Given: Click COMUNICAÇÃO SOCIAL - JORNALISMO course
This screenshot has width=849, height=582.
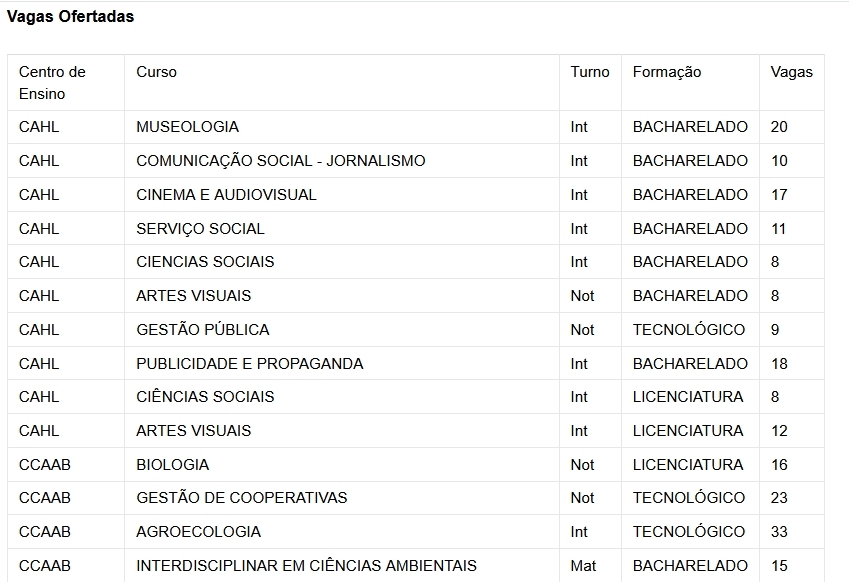Looking at the screenshot, I should [x=280, y=161].
